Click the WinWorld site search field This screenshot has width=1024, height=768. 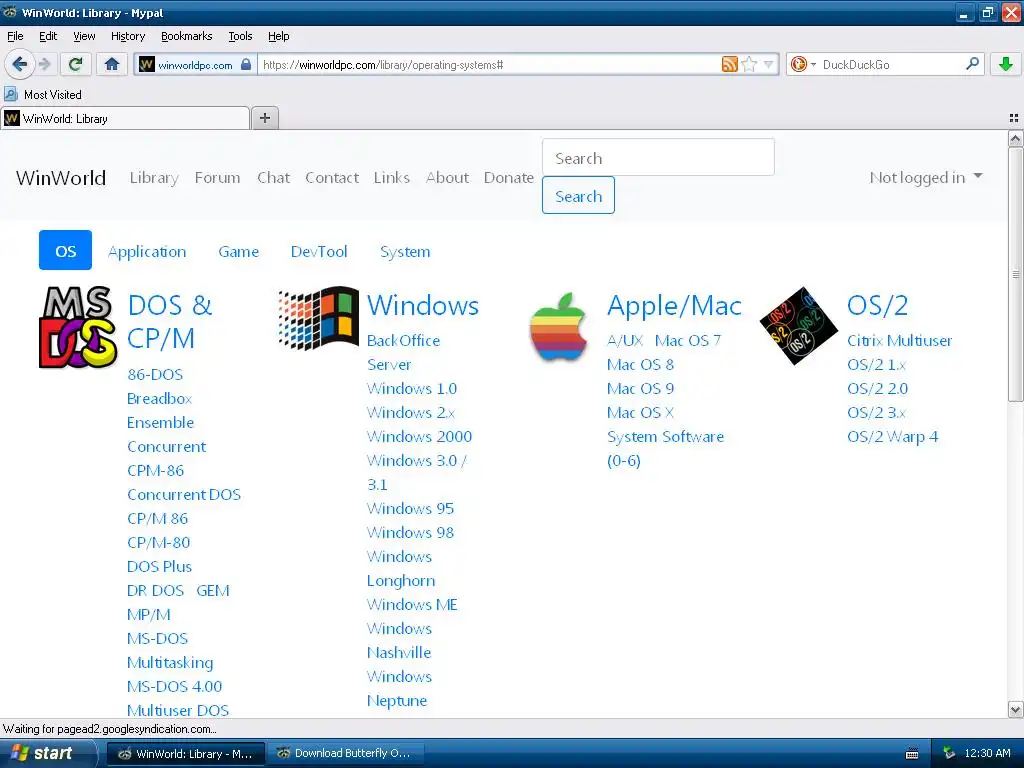click(658, 157)
